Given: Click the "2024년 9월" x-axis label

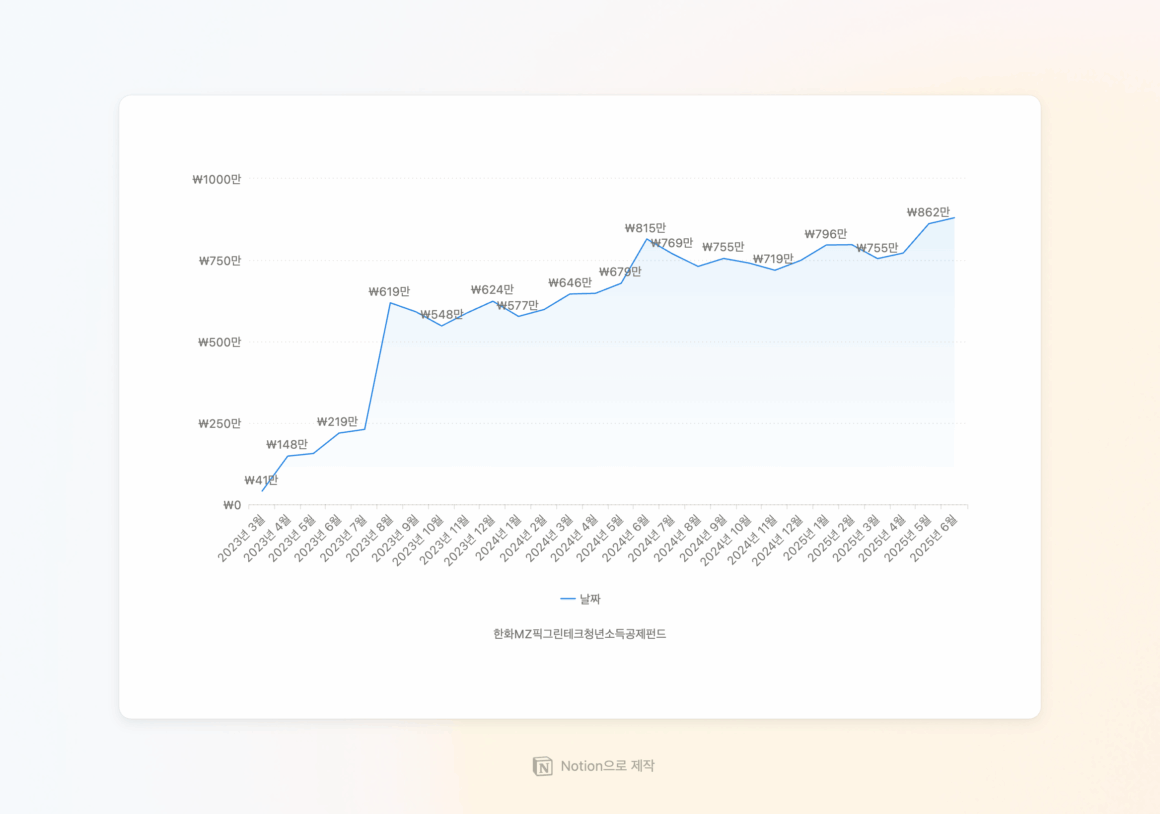Looking at the screenshot, I should [x=703, y=539].
